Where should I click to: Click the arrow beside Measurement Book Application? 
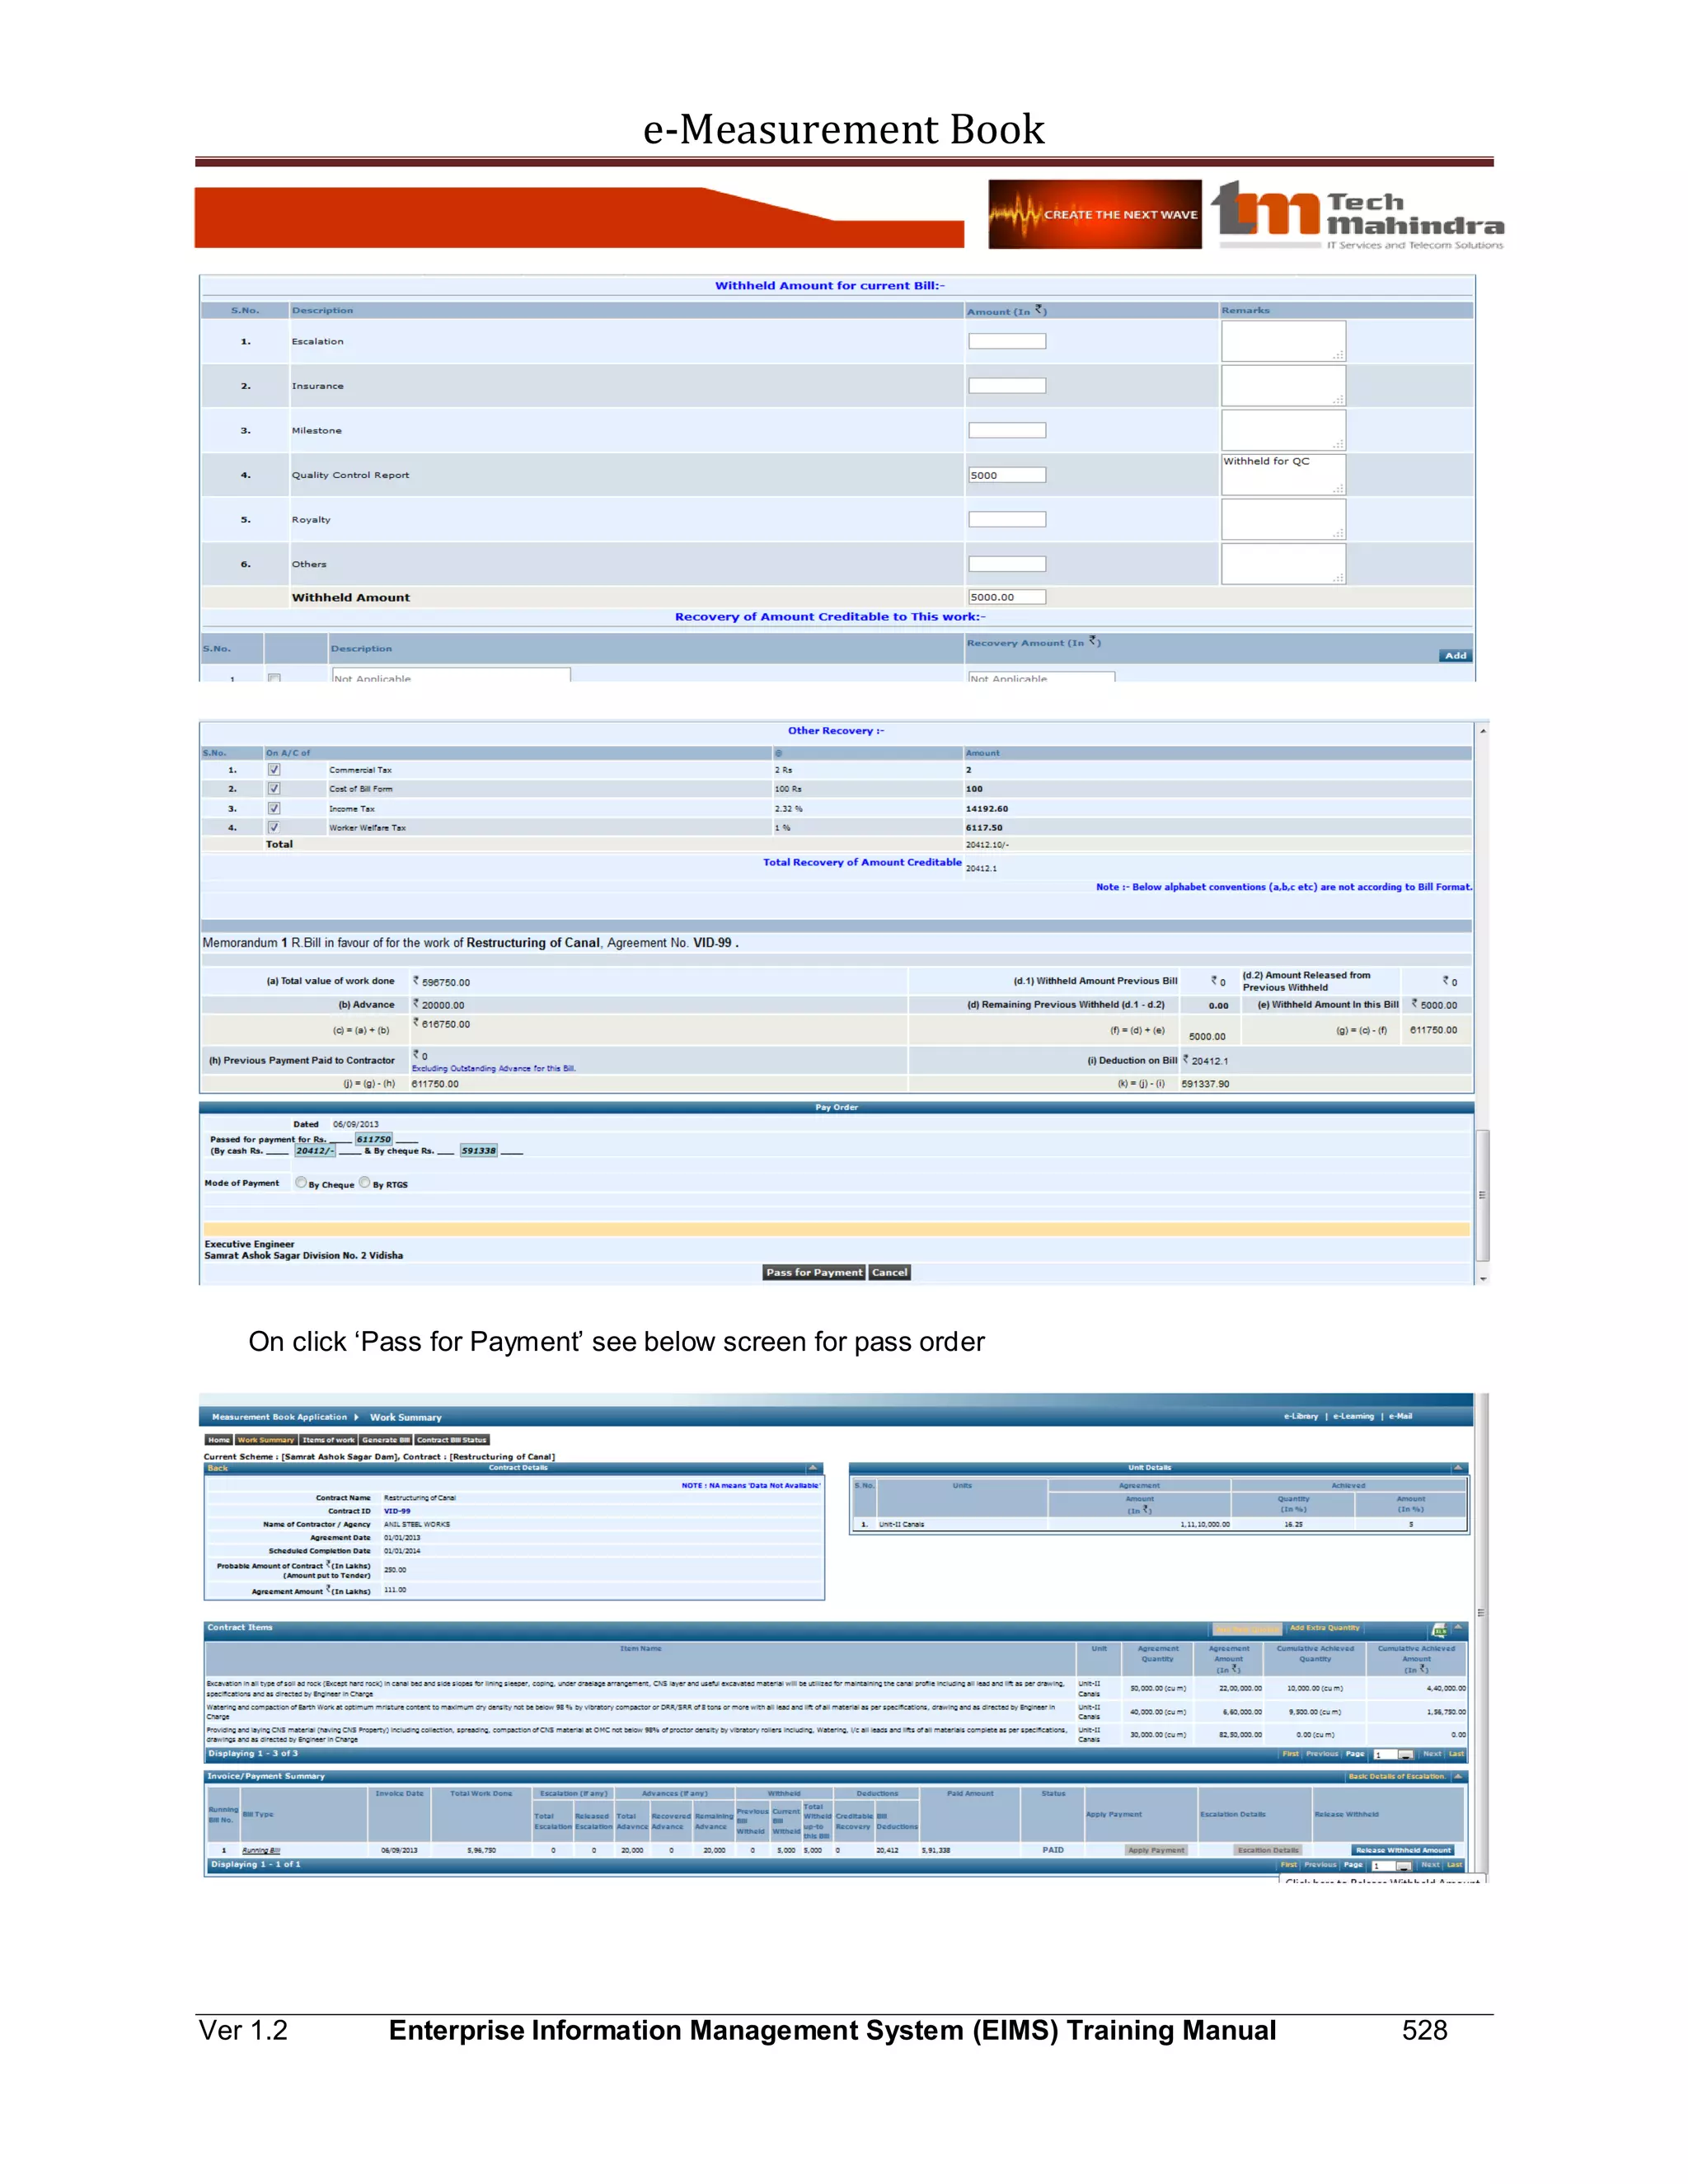(356, 1417)
